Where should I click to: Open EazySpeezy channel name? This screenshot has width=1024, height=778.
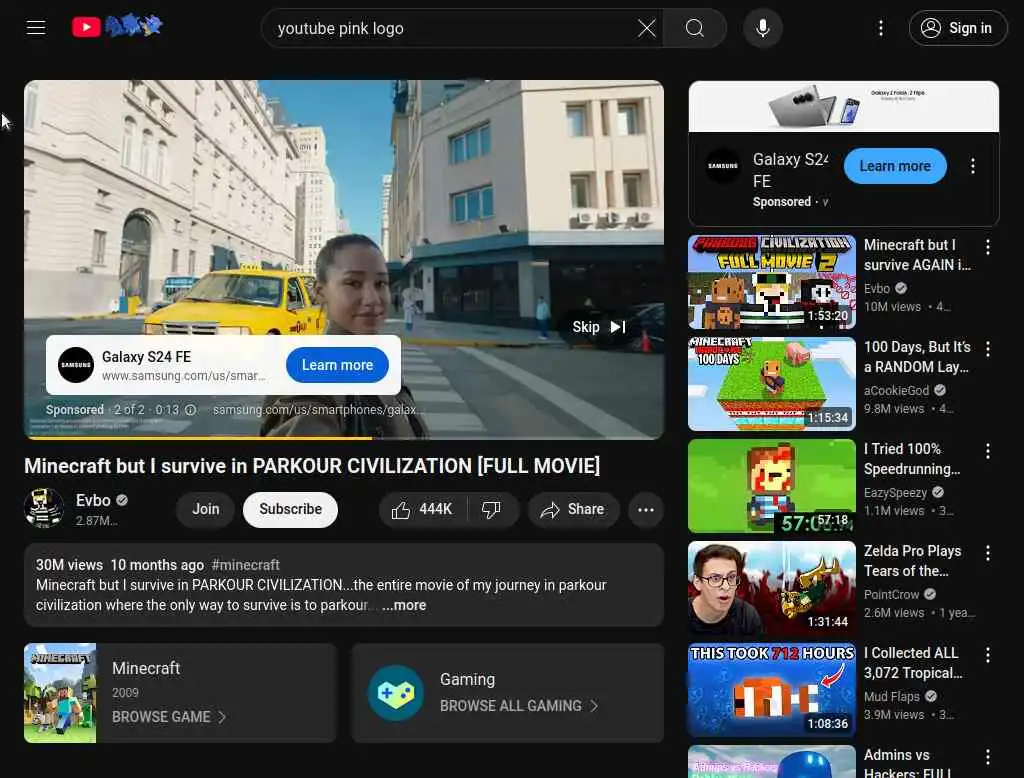tap(895, 493)
